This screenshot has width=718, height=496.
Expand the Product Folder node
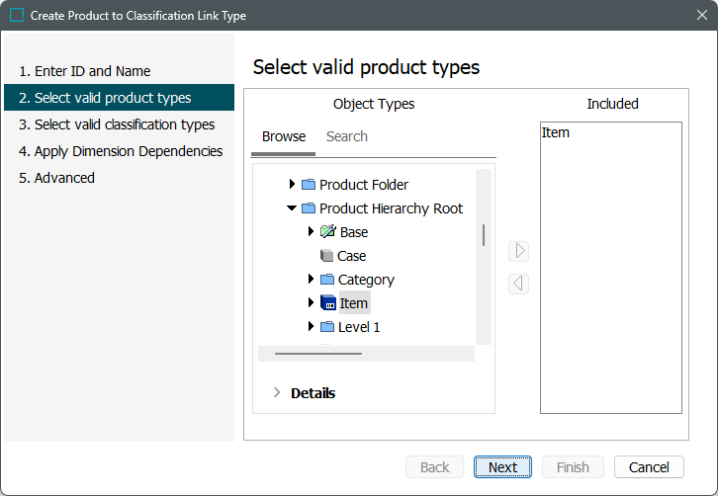coord(292,184)
